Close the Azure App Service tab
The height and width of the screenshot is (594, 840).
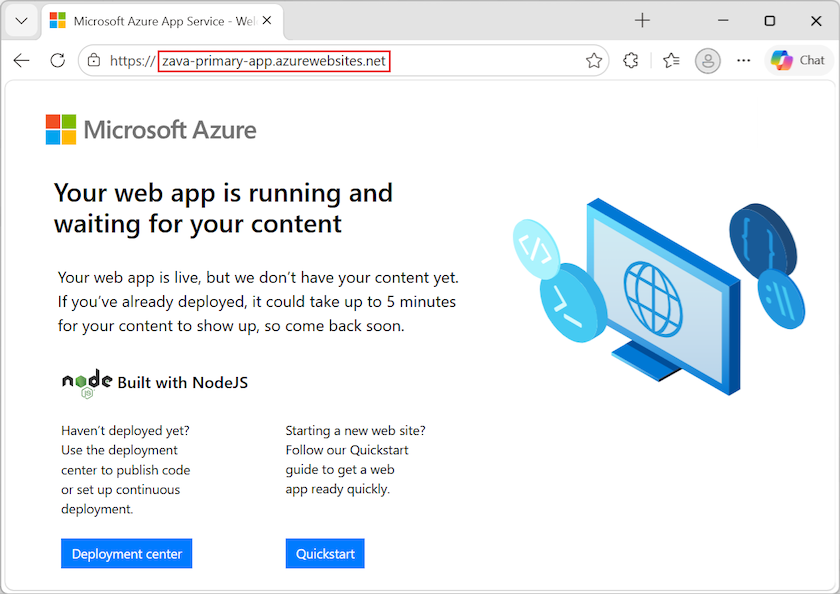[265, 19]
